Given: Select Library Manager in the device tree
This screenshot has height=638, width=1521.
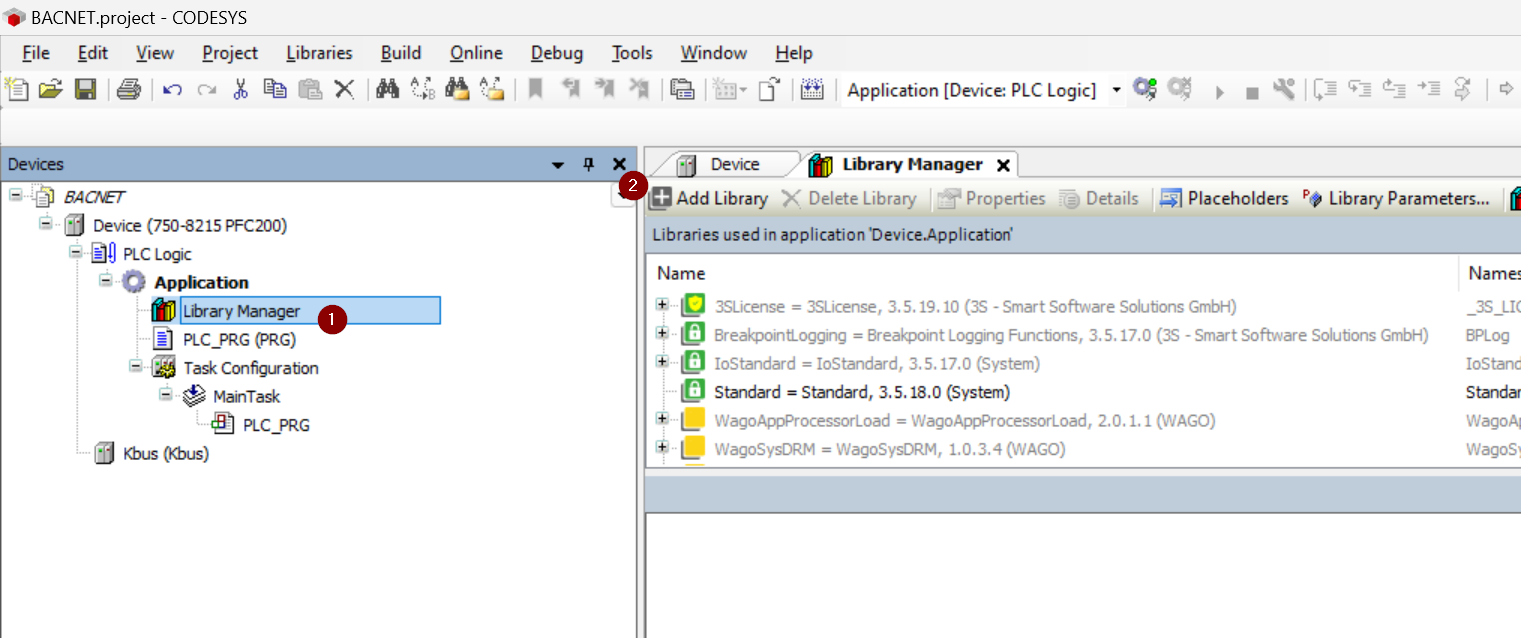Looking at the screenshot, I should click(x=241, y=311).
